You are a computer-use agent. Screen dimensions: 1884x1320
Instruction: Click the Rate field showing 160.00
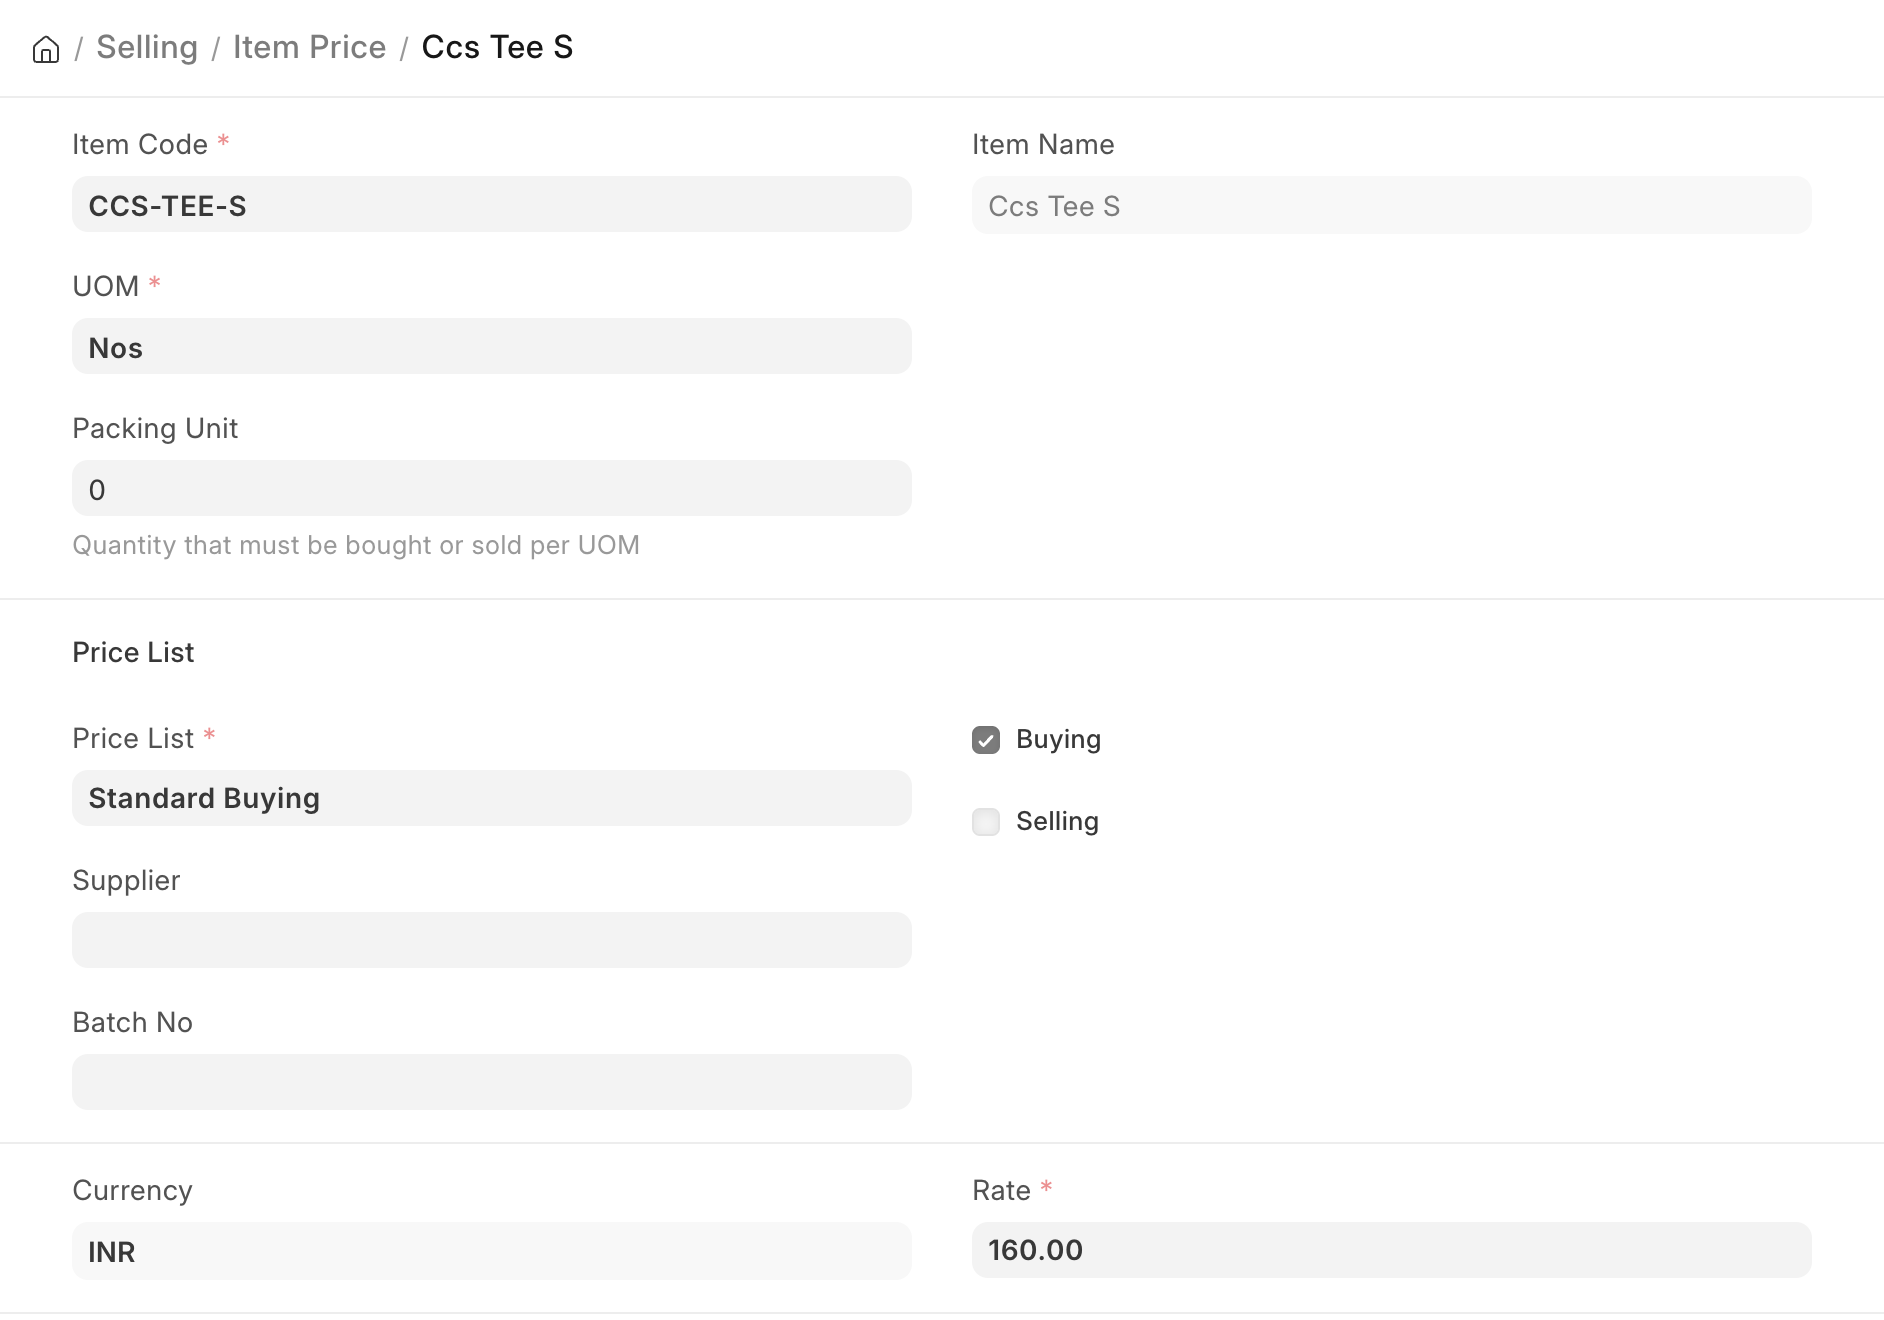pyautogui.click(x=1391, y=1250)
